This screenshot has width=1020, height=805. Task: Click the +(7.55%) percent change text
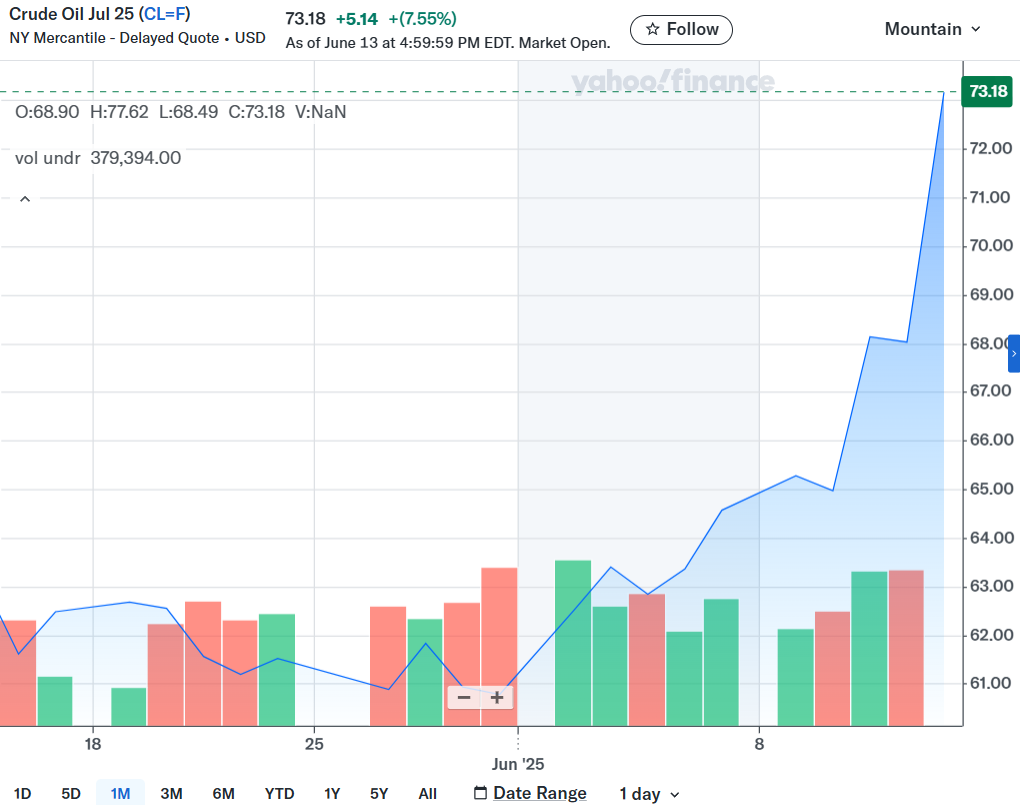[x=422, y=19]
